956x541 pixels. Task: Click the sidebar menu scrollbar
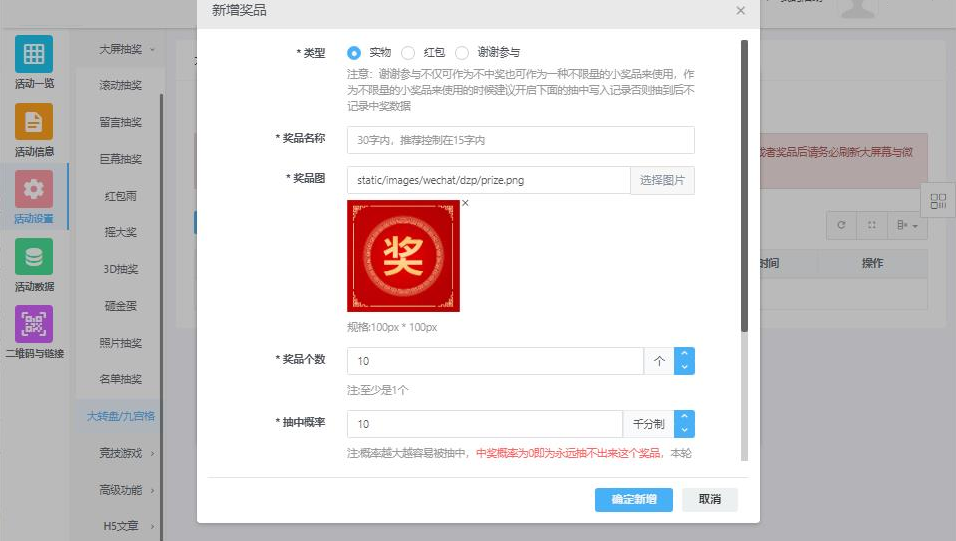point(162,317)
